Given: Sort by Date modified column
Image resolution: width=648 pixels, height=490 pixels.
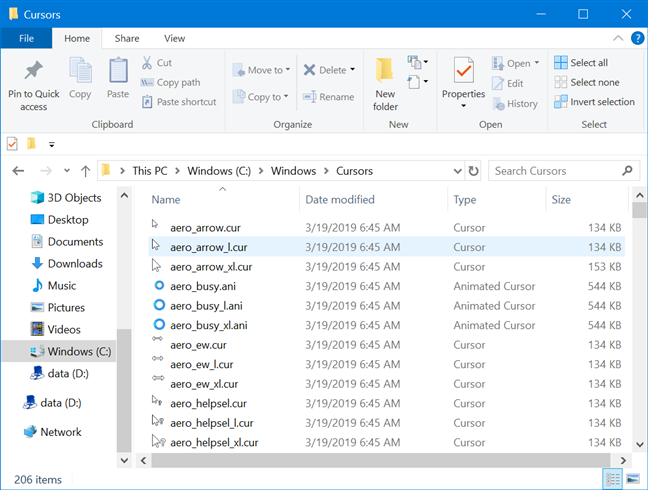Looking at the screenshot, I should [340, 200].
